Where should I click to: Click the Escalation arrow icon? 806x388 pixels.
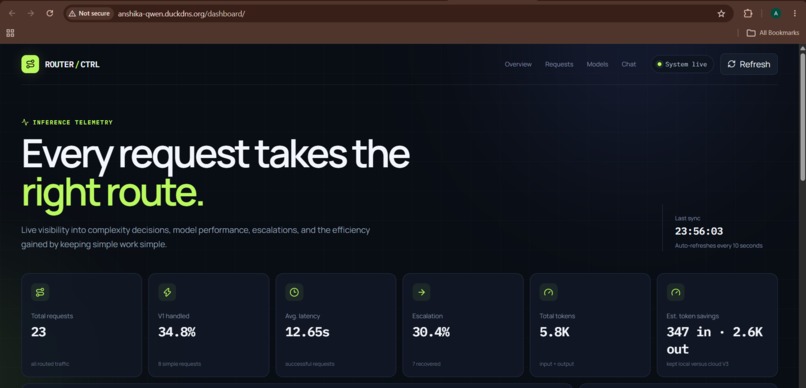click(x=422, y=292)
